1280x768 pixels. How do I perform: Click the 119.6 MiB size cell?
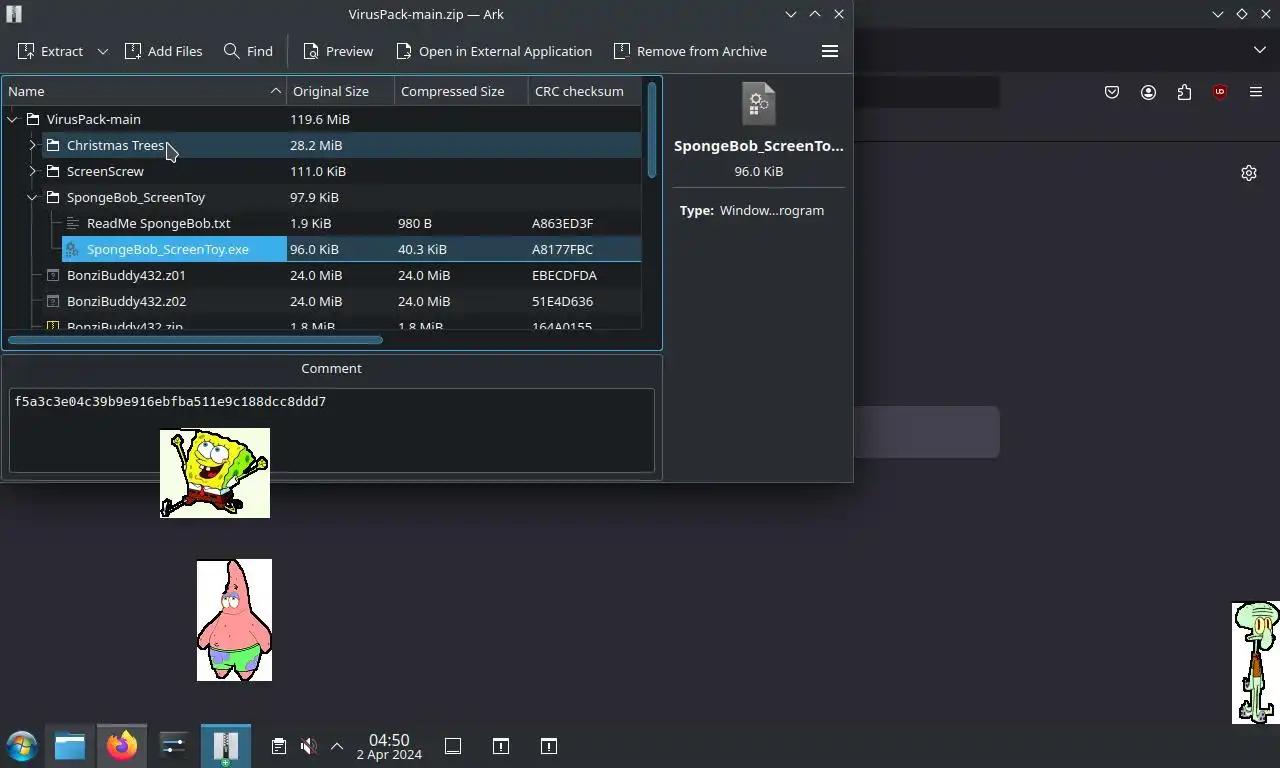[x=320, y=119]
